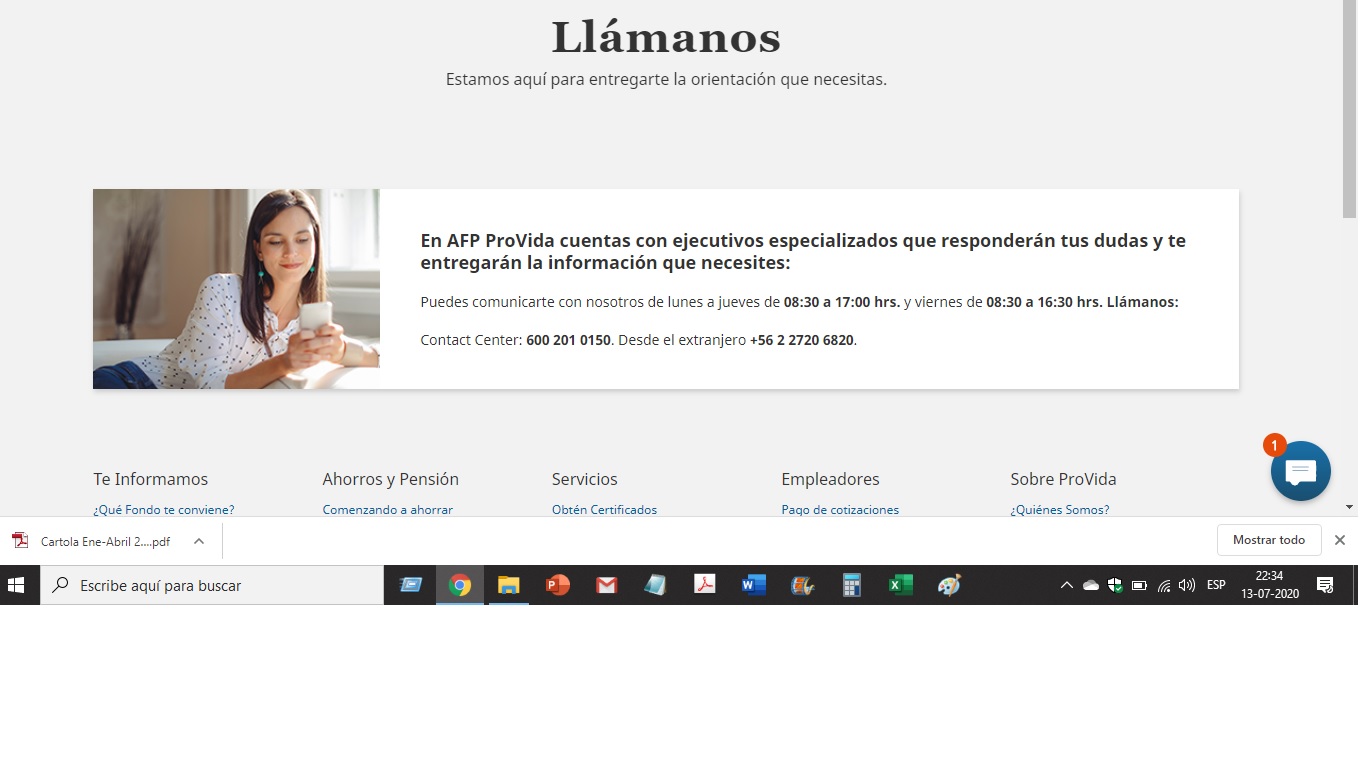1366x768 pixels.
Task: Click the foreign phone number +56 2 2720 6820
Action: coord(802,340)
